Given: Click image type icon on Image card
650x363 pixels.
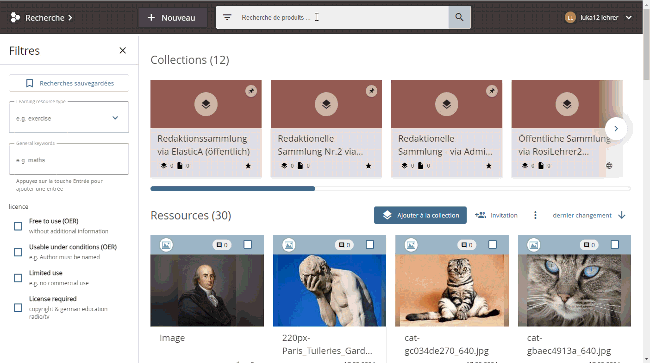Looking at the screenshot, I should (x=166, y=245).
